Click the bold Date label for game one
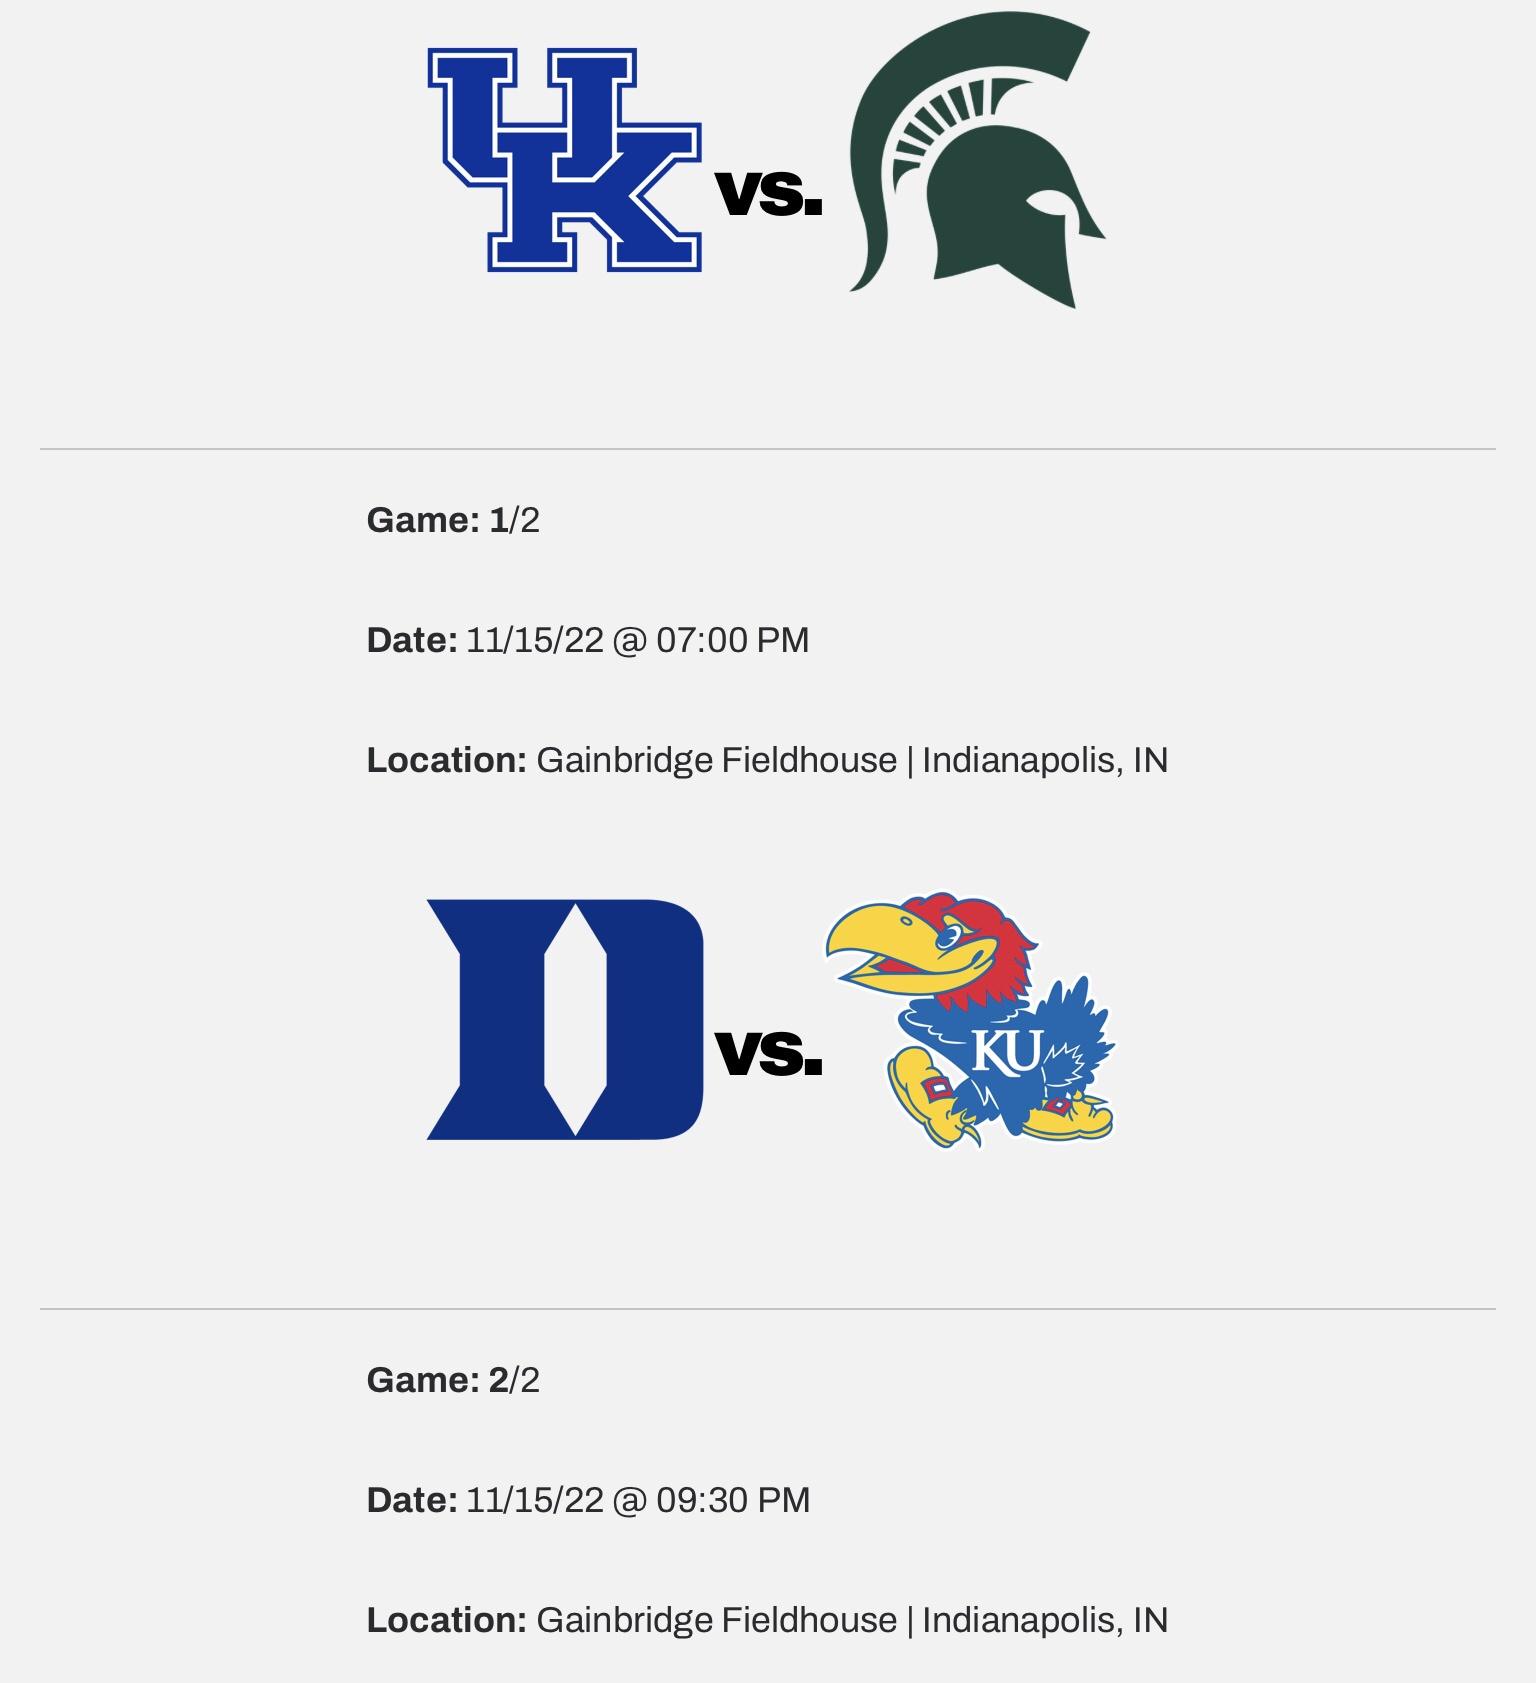 (x=412, y=640)
